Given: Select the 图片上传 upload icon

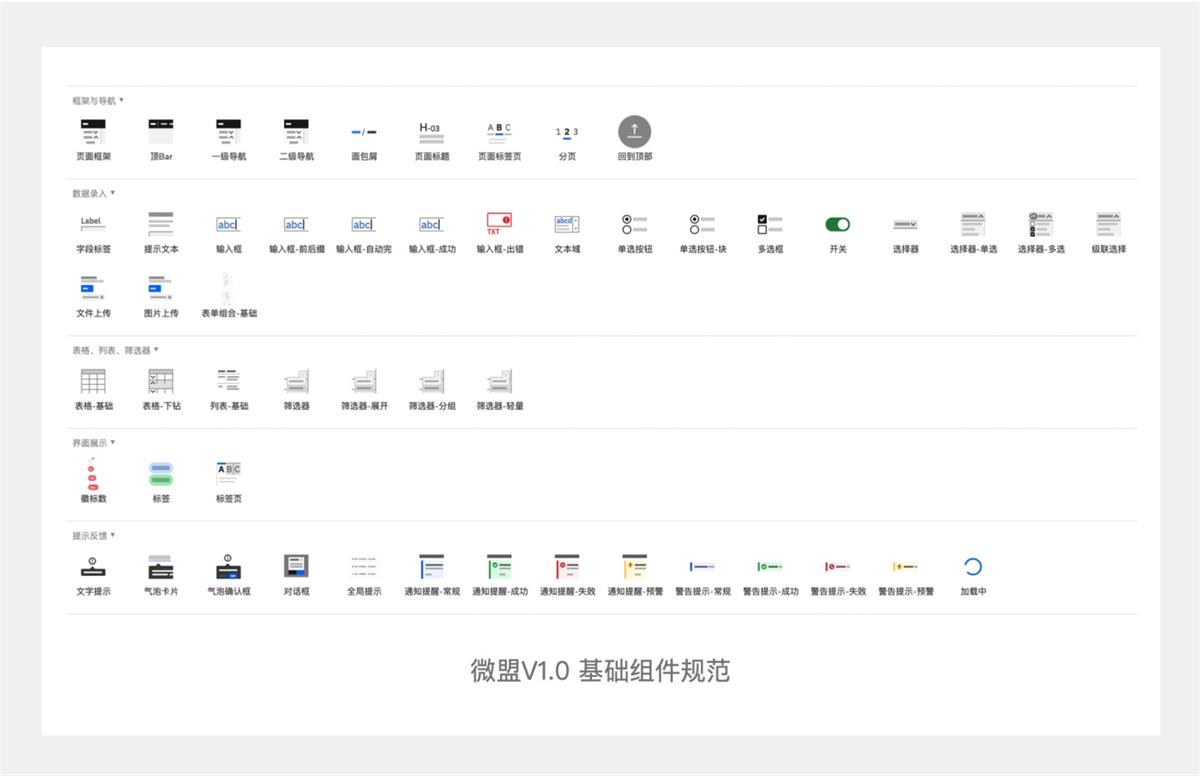Looking at the screenshot, I should [161, 288].
